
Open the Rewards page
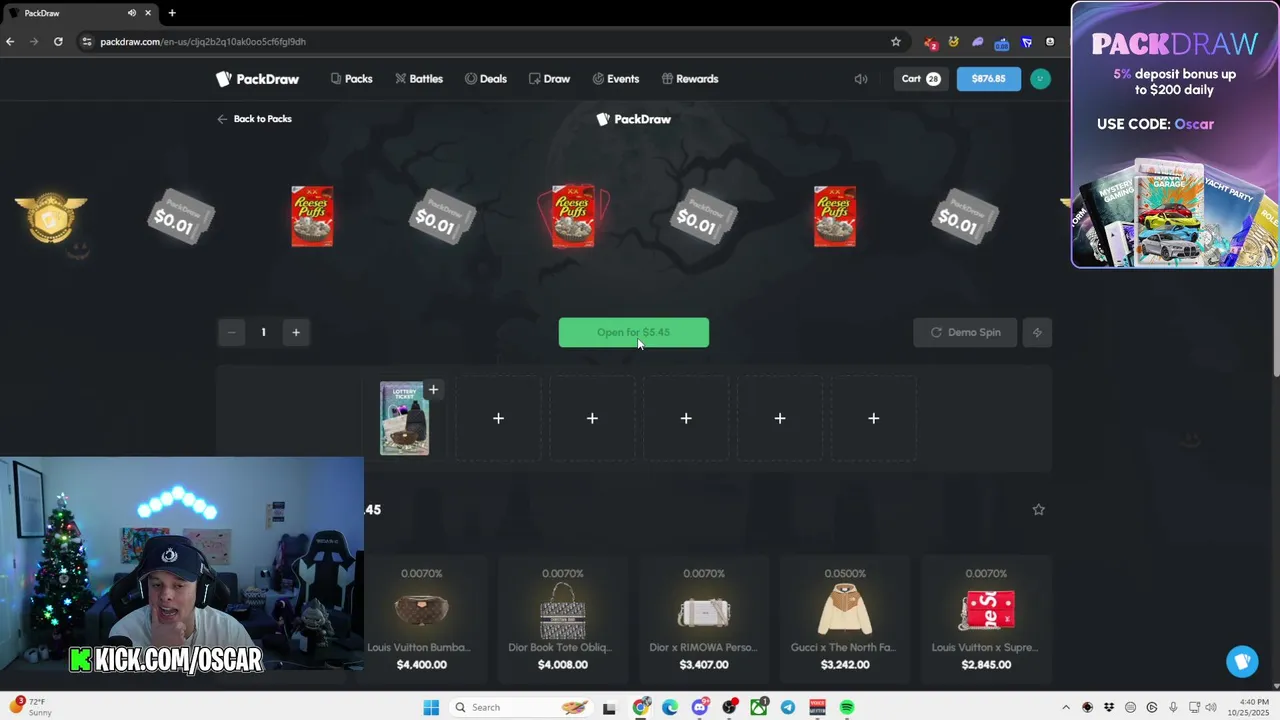(689, 79)
